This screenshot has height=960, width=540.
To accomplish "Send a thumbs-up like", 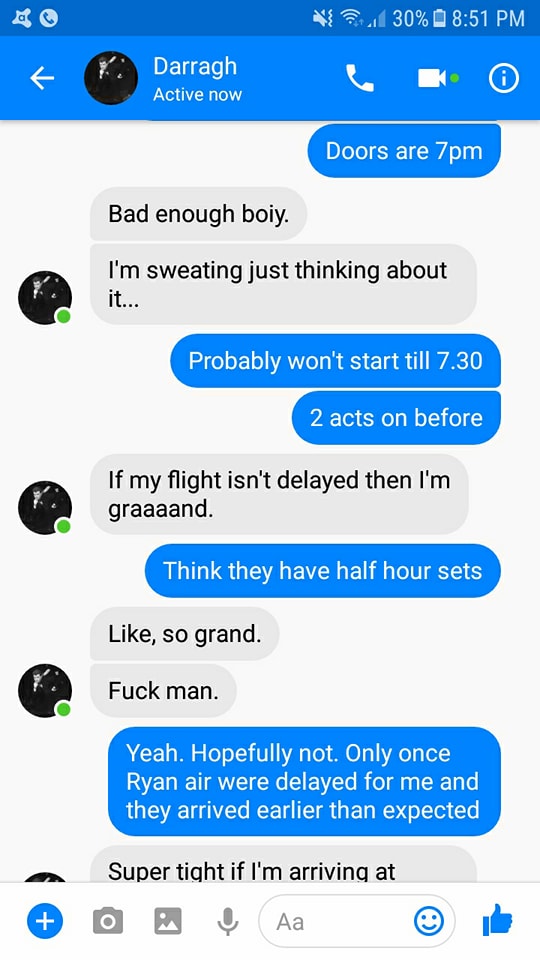I will (x=497, y=920).
